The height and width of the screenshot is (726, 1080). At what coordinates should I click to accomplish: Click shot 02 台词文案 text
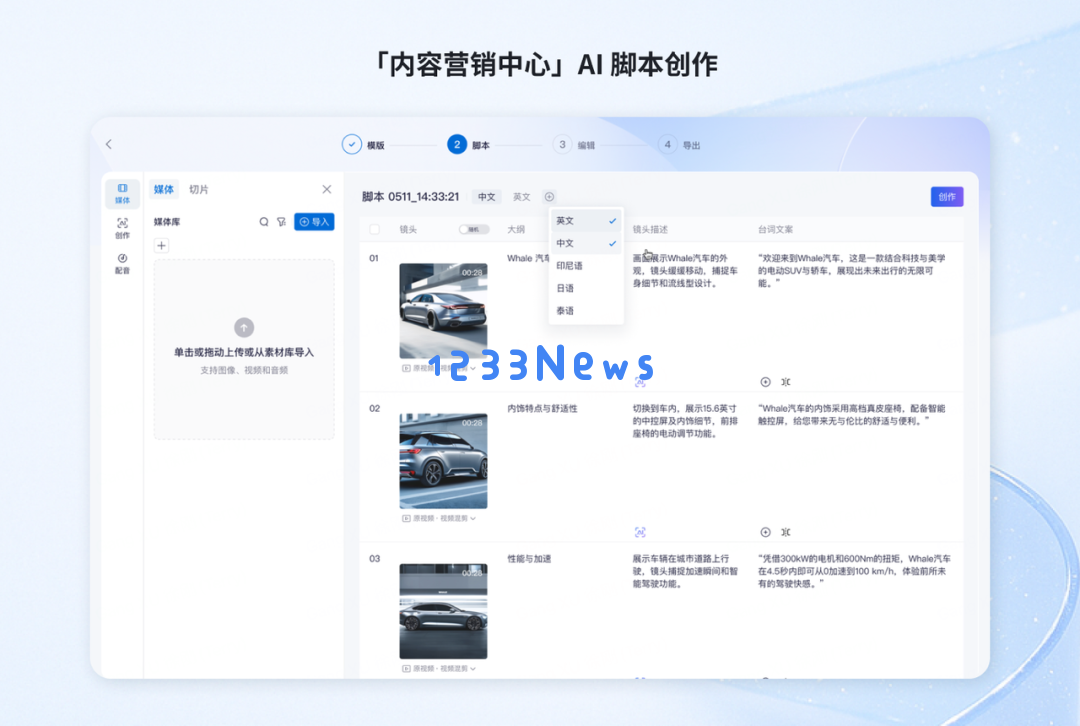pyautogui.click(x=851, y=415)
